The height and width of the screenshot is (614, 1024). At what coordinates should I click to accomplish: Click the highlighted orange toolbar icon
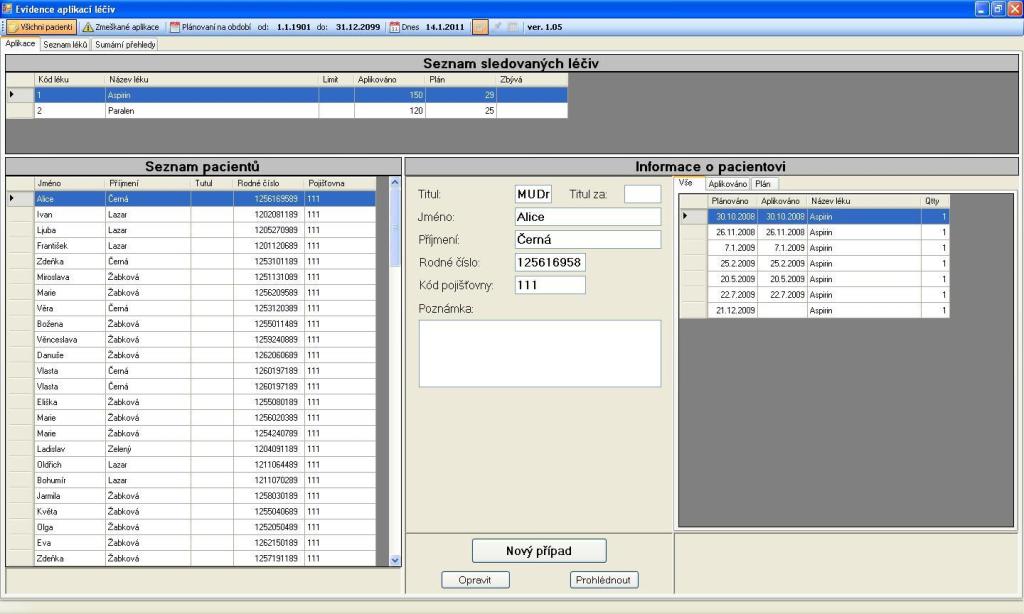(480, 27)
